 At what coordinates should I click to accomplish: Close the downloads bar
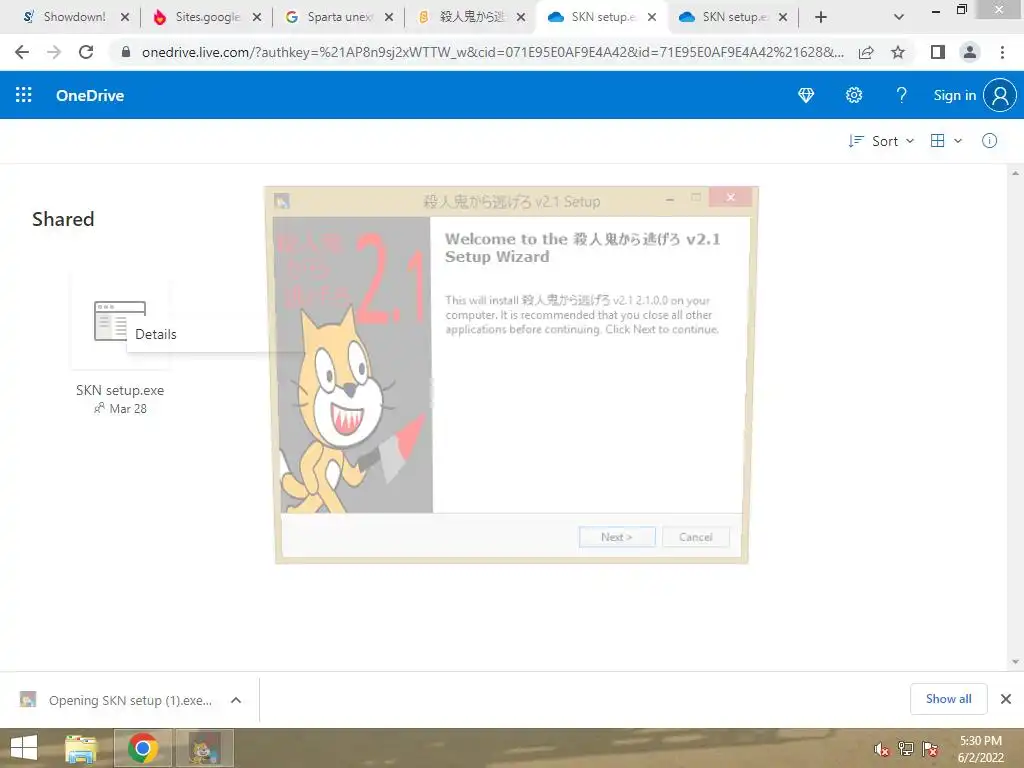point(1006,699)
